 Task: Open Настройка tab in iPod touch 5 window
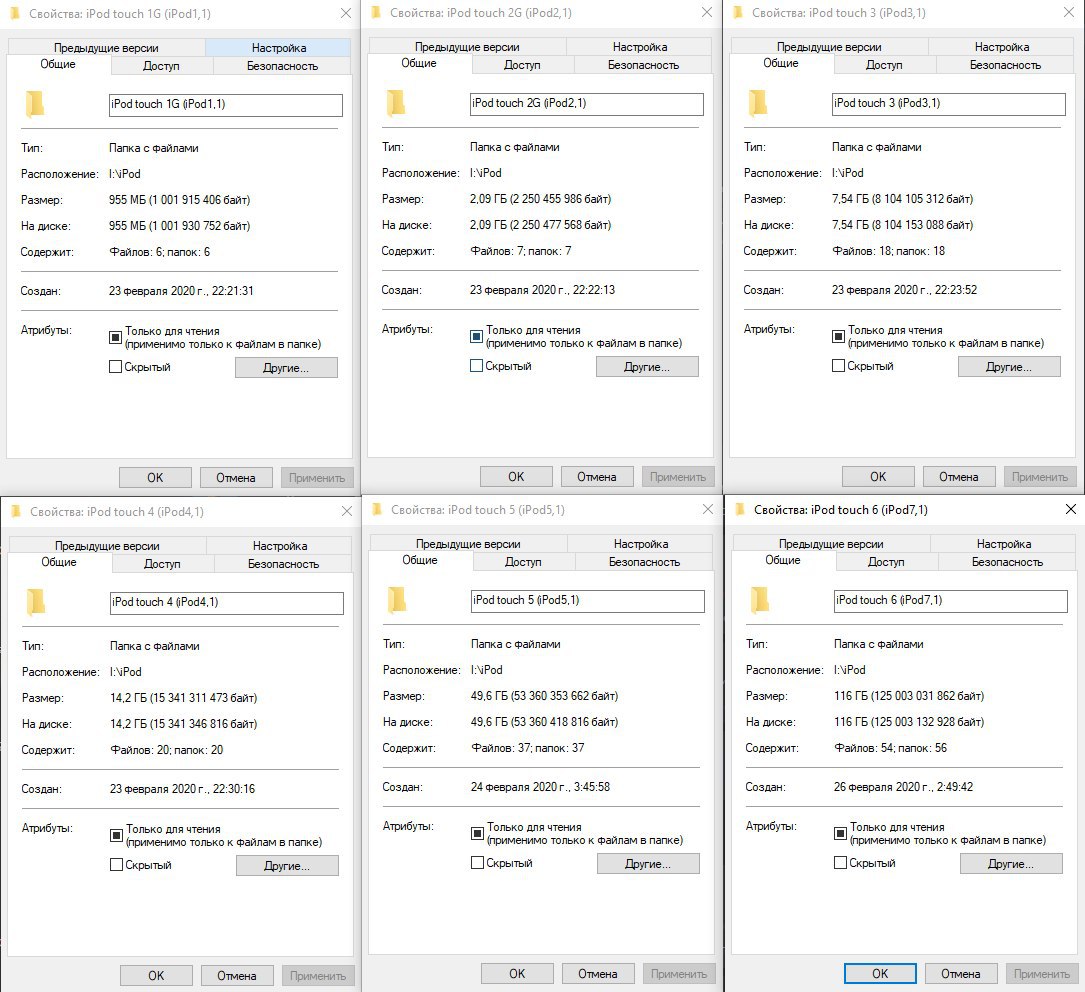click(640, 544)
